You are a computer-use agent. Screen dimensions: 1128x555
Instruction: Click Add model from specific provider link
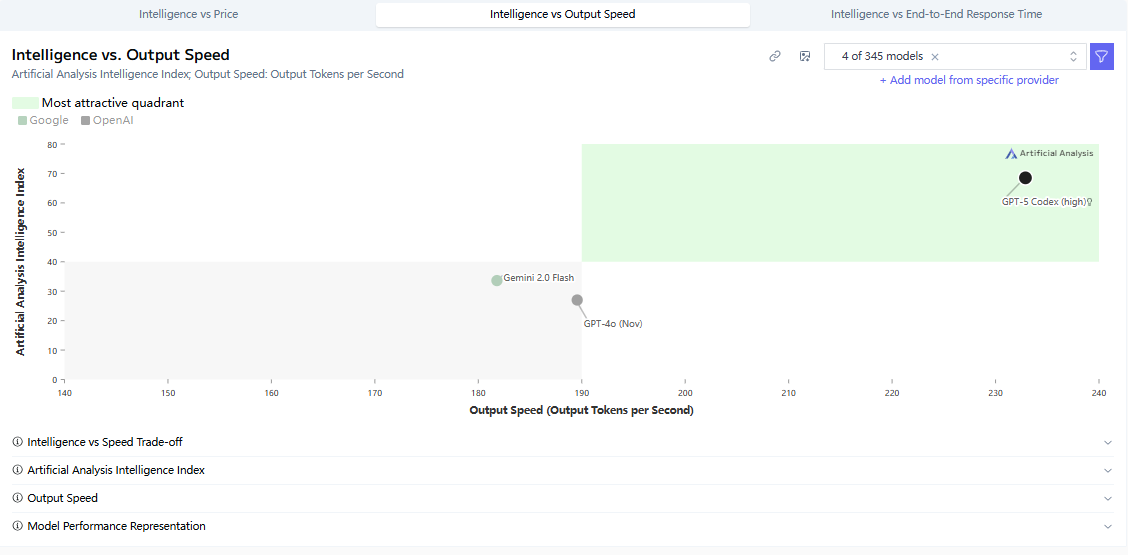(x=969, y=80)
